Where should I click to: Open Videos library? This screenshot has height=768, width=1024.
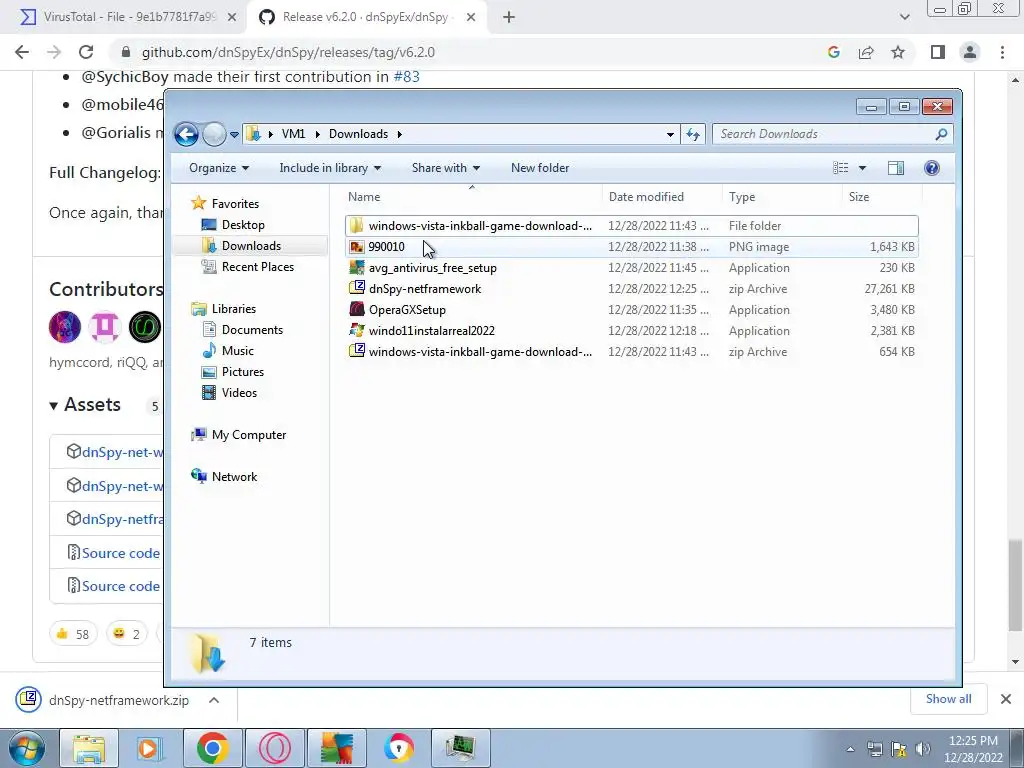239,392
